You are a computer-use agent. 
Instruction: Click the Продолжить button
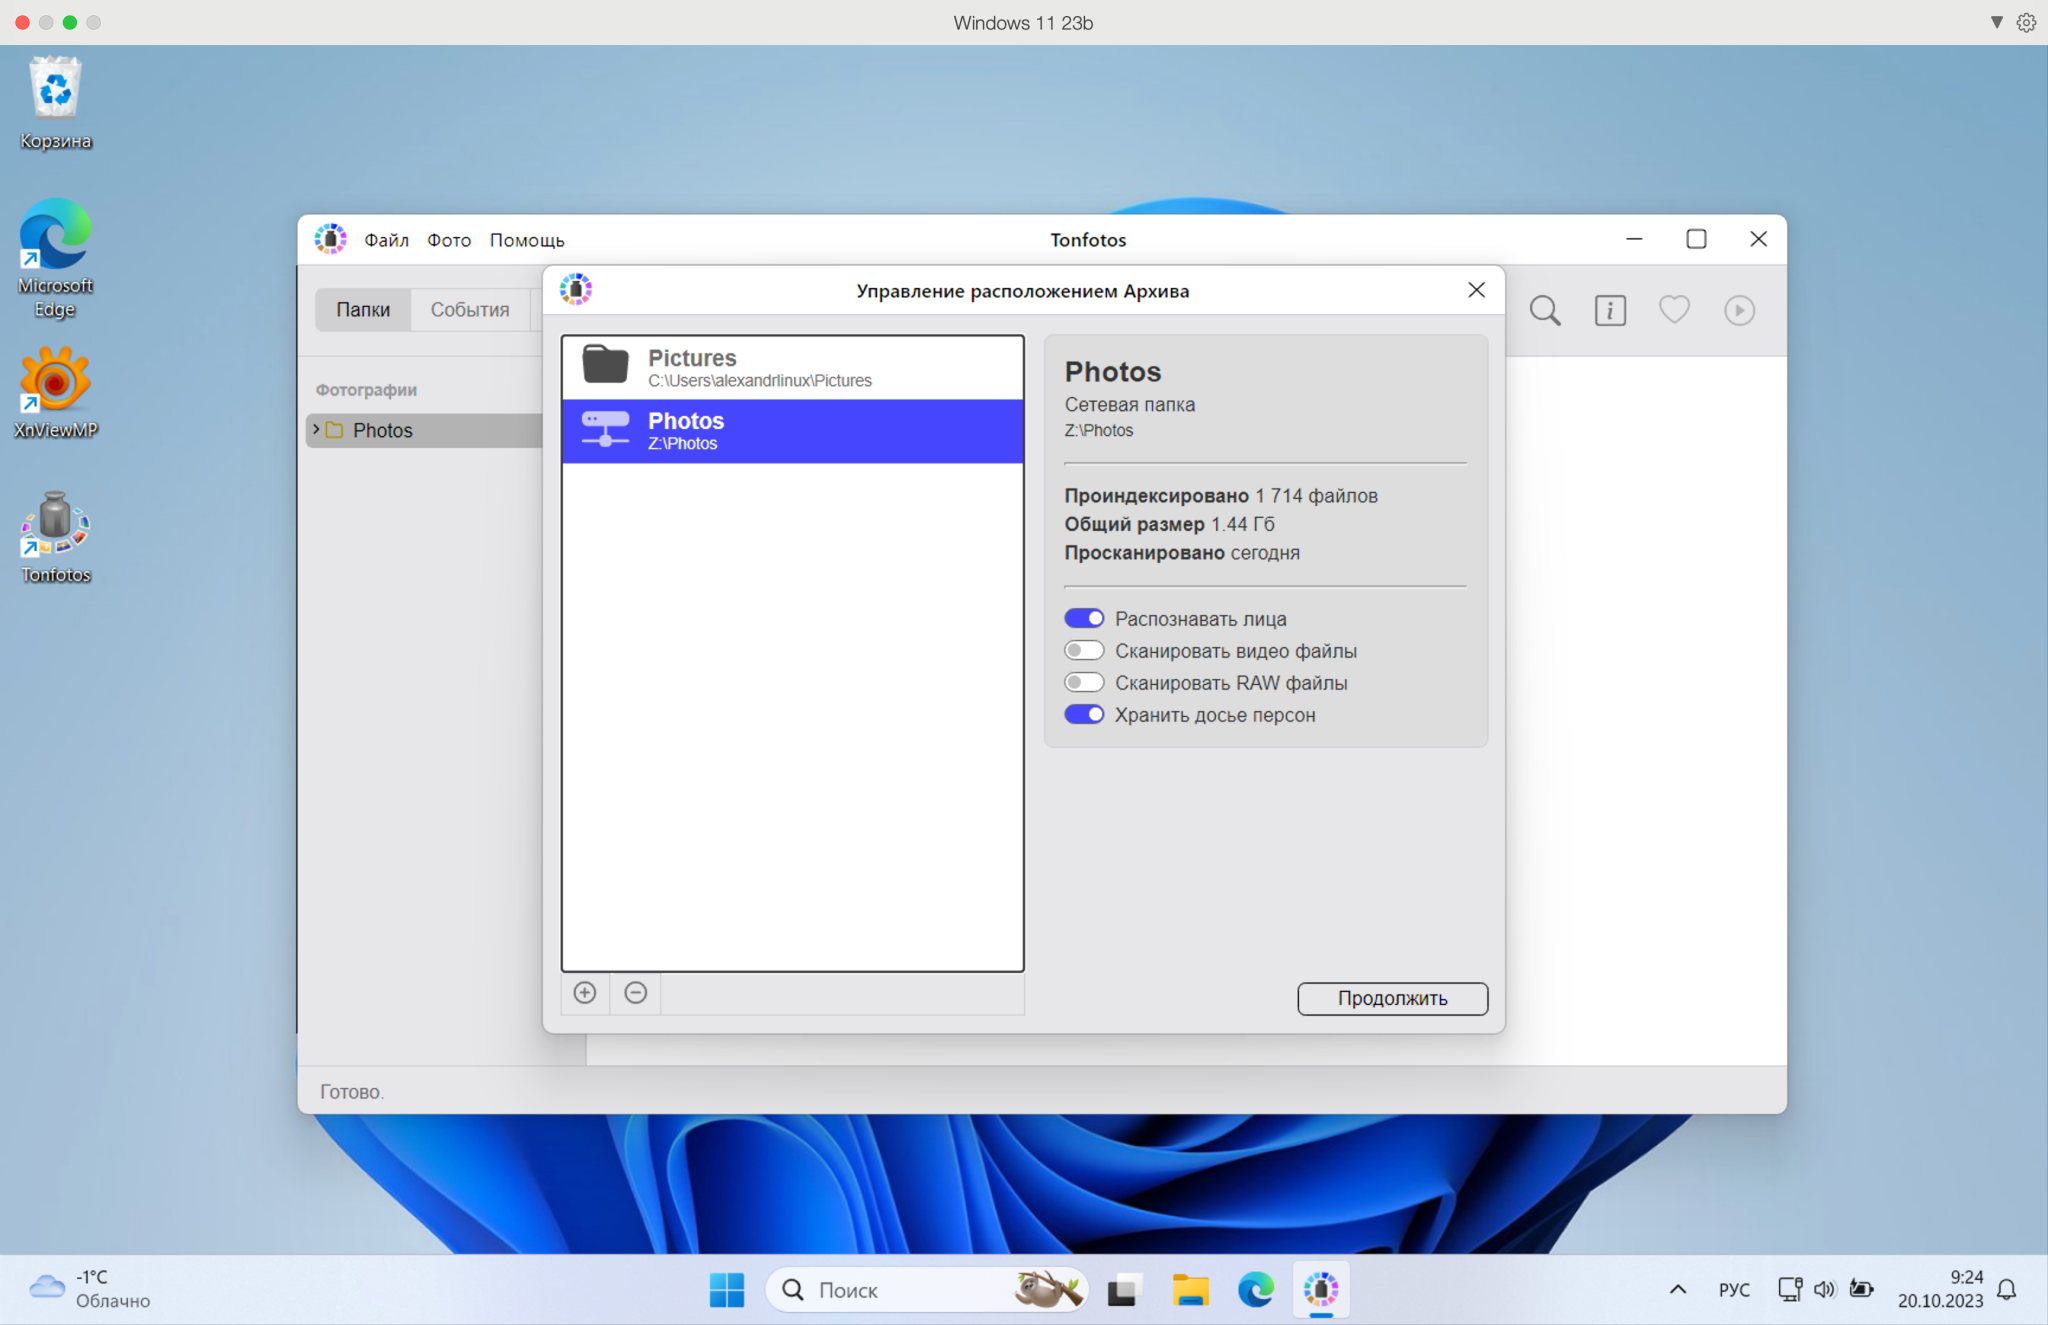[x=1392, y=998]
